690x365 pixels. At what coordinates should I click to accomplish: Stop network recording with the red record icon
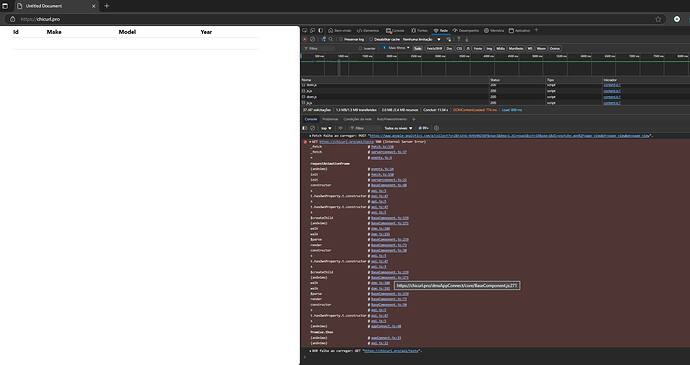click(x=305, y=39)
